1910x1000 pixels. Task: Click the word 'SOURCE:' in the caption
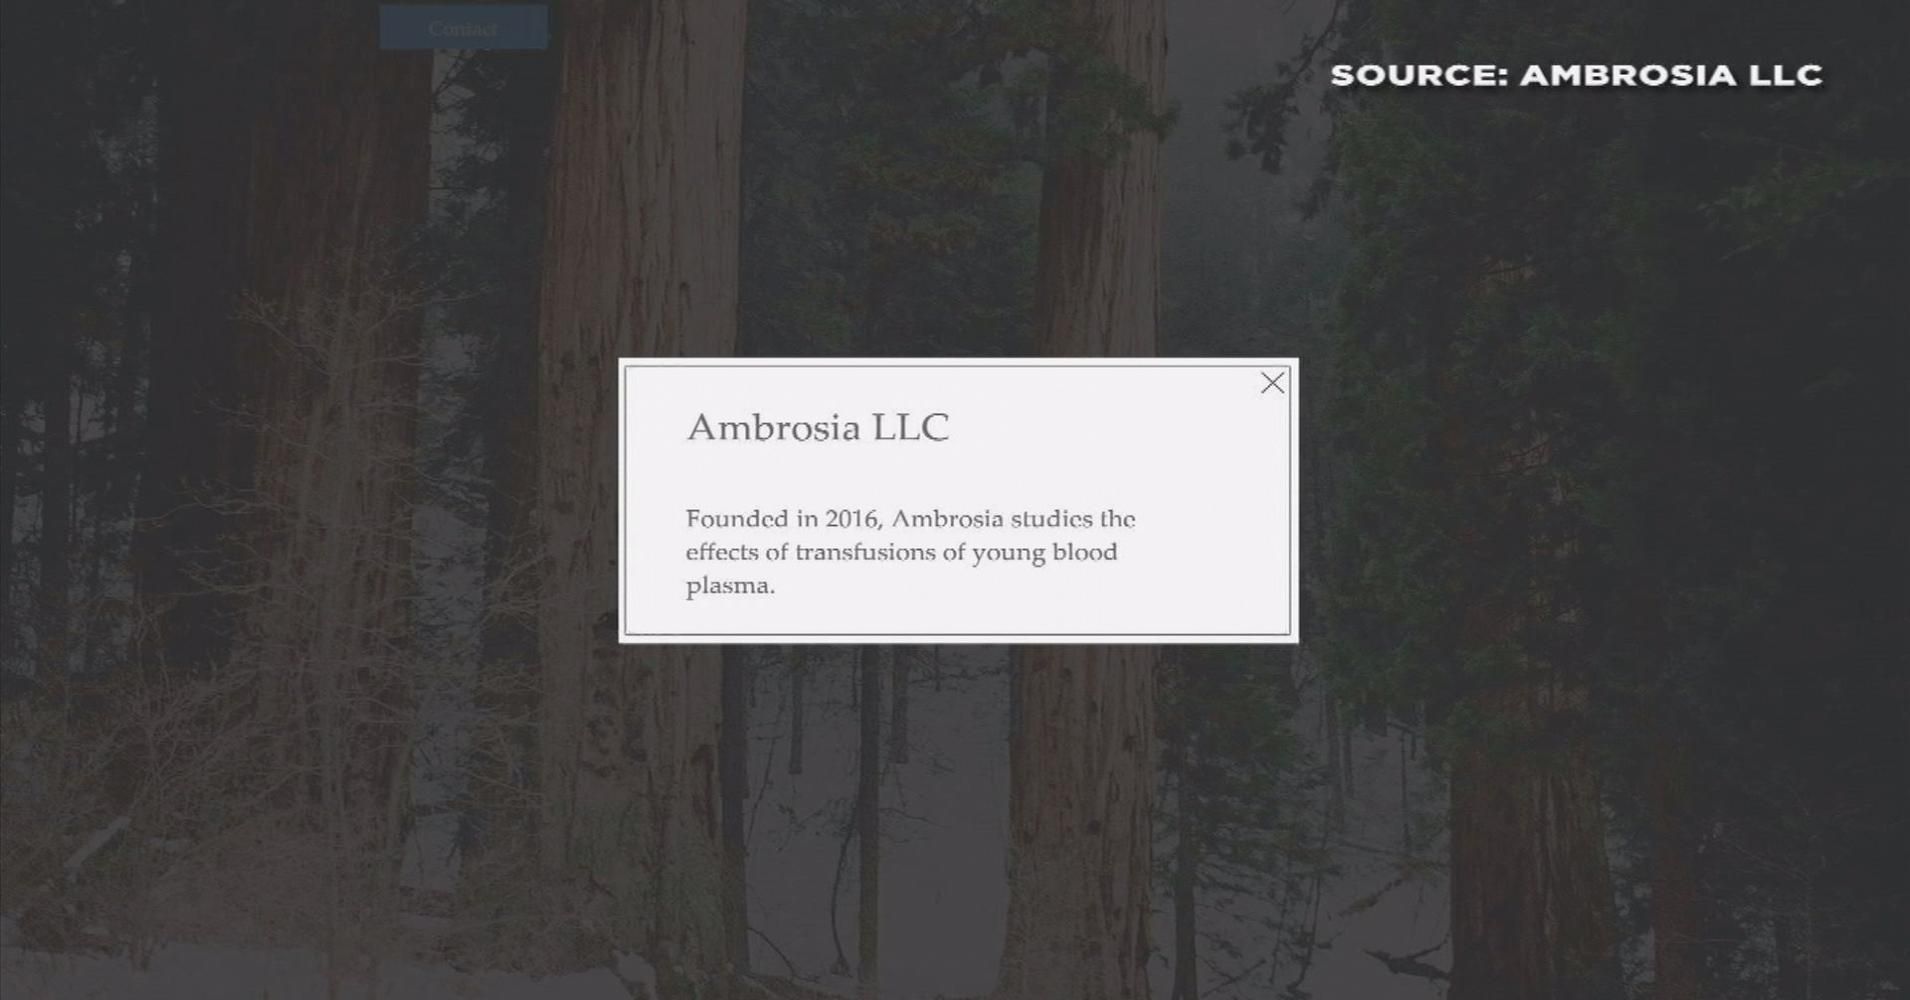pyautogui.click(x=1420, y=75)
